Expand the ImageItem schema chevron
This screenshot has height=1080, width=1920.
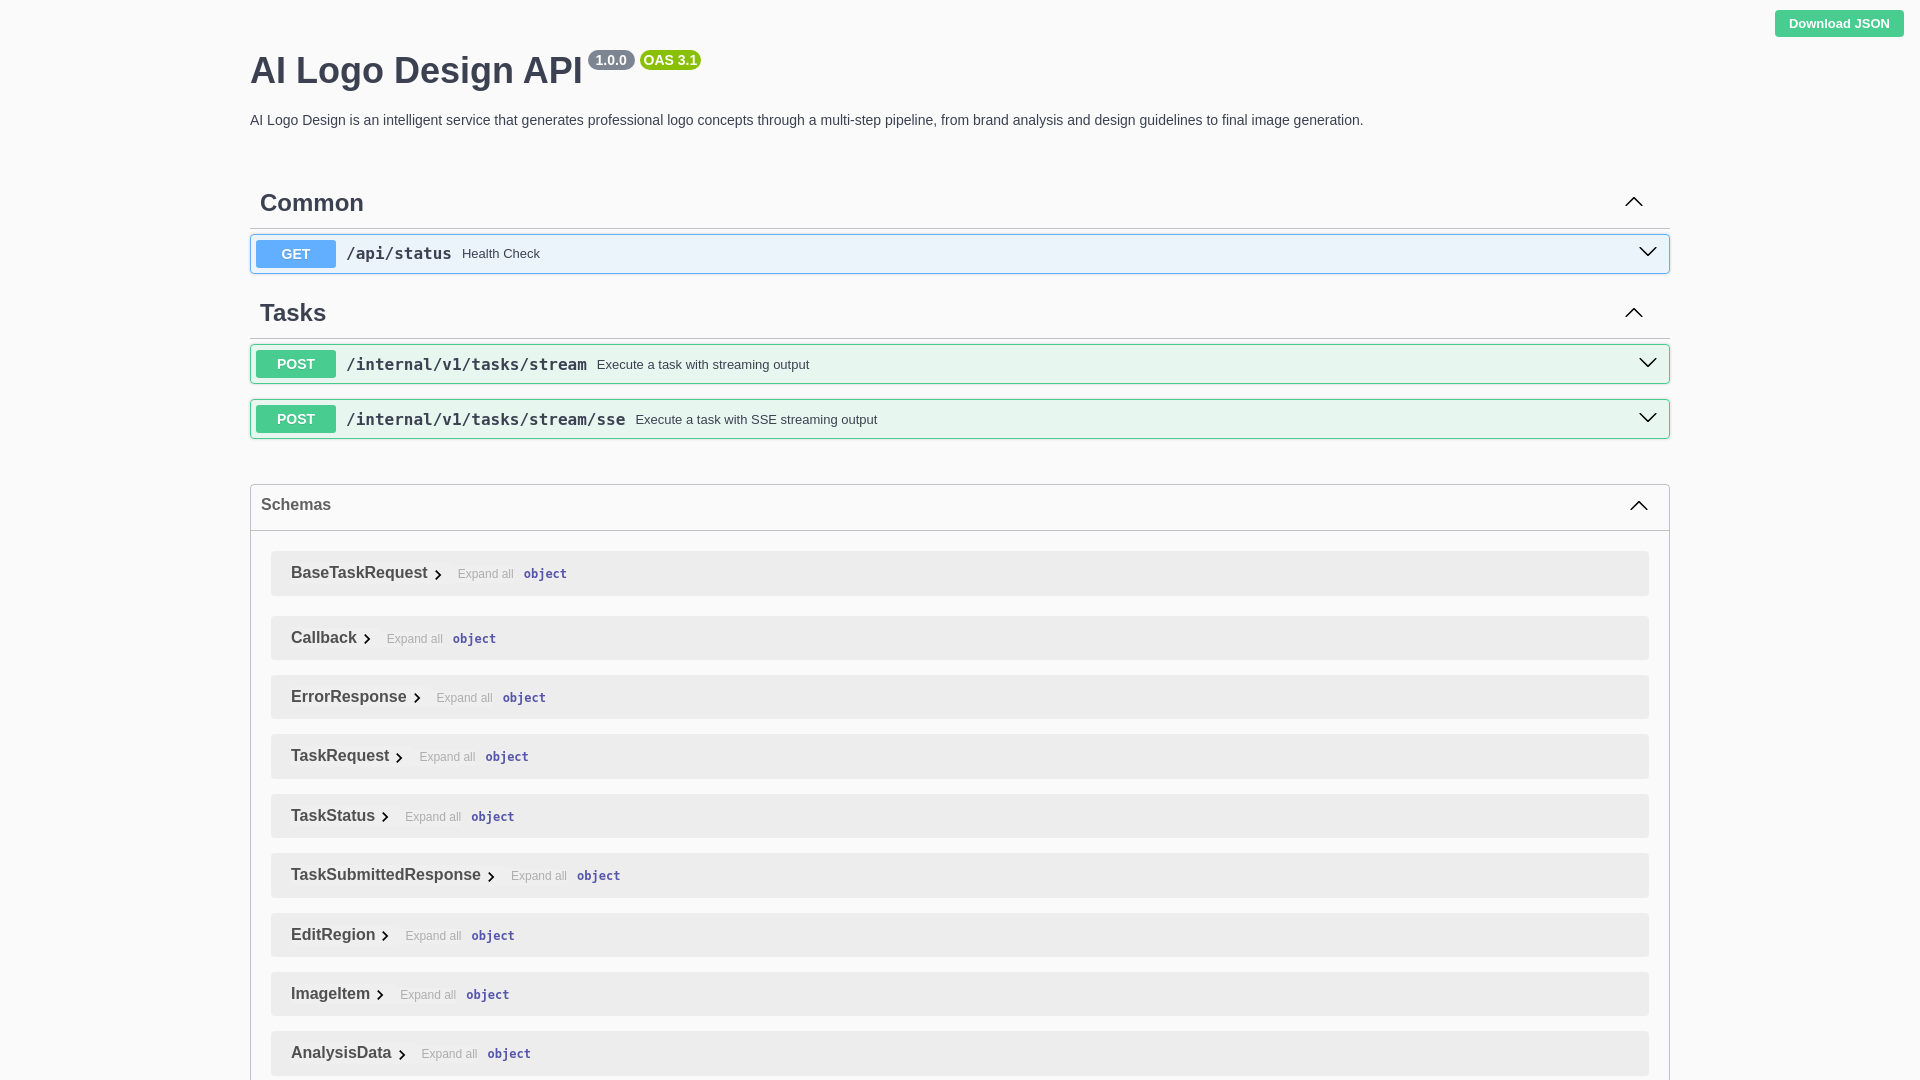click(380, 995)
